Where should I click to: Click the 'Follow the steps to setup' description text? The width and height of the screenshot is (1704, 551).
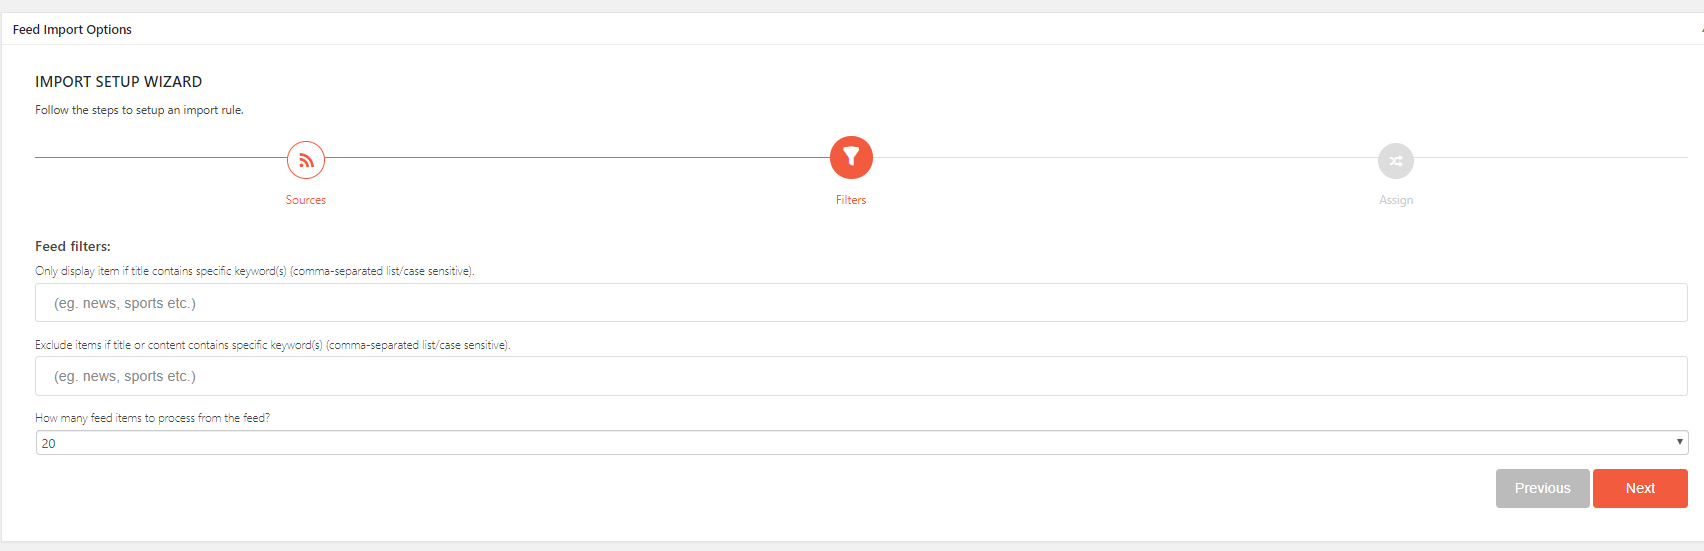coord(139,110)
